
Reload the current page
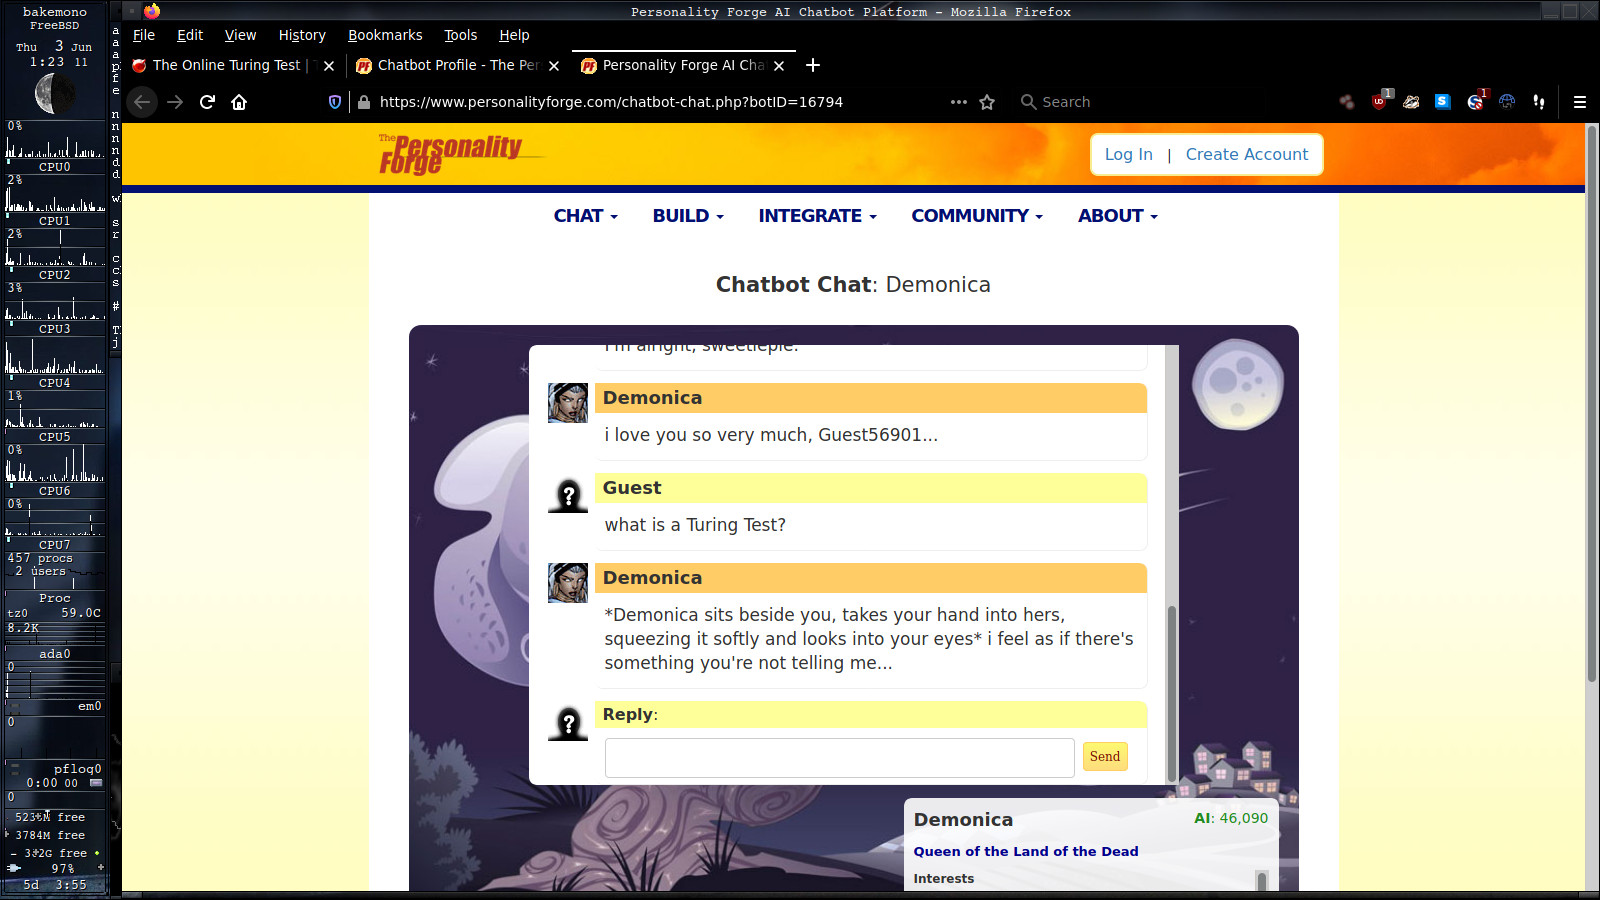(207, 102)
